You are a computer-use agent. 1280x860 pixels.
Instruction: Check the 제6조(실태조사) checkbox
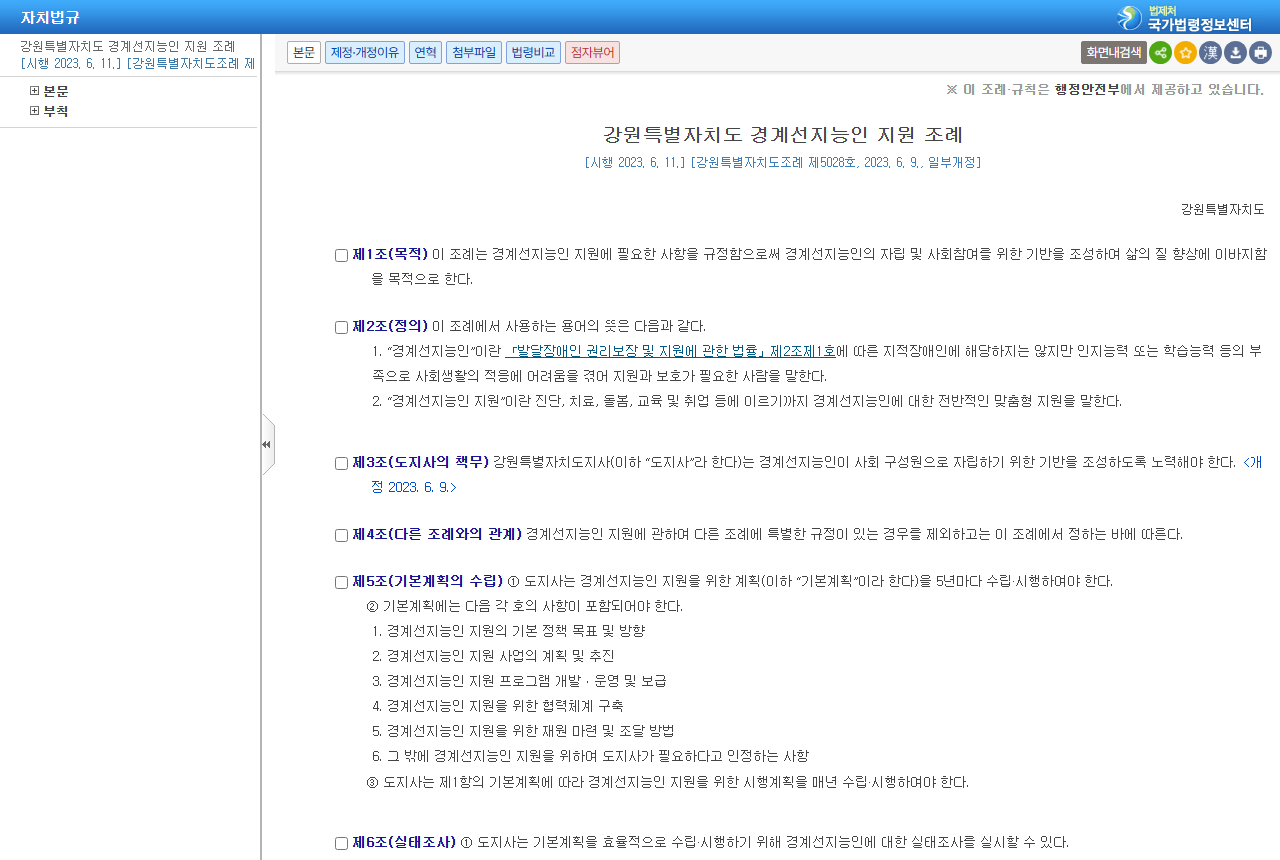(341, 843)
